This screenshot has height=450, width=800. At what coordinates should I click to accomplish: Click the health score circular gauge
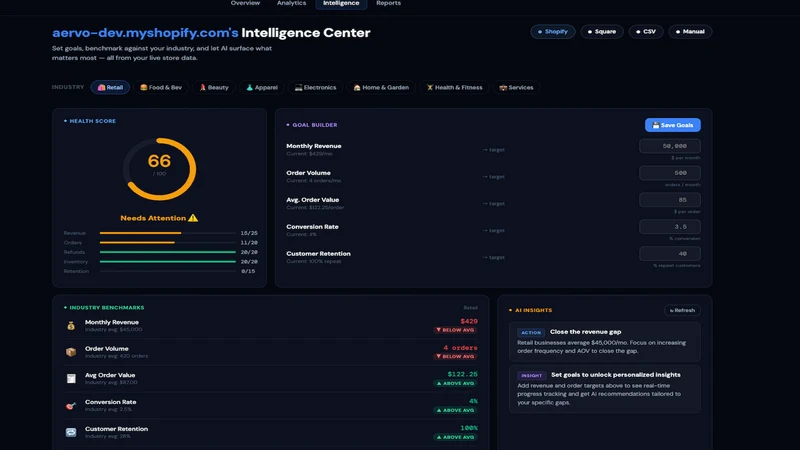point(159,168)
